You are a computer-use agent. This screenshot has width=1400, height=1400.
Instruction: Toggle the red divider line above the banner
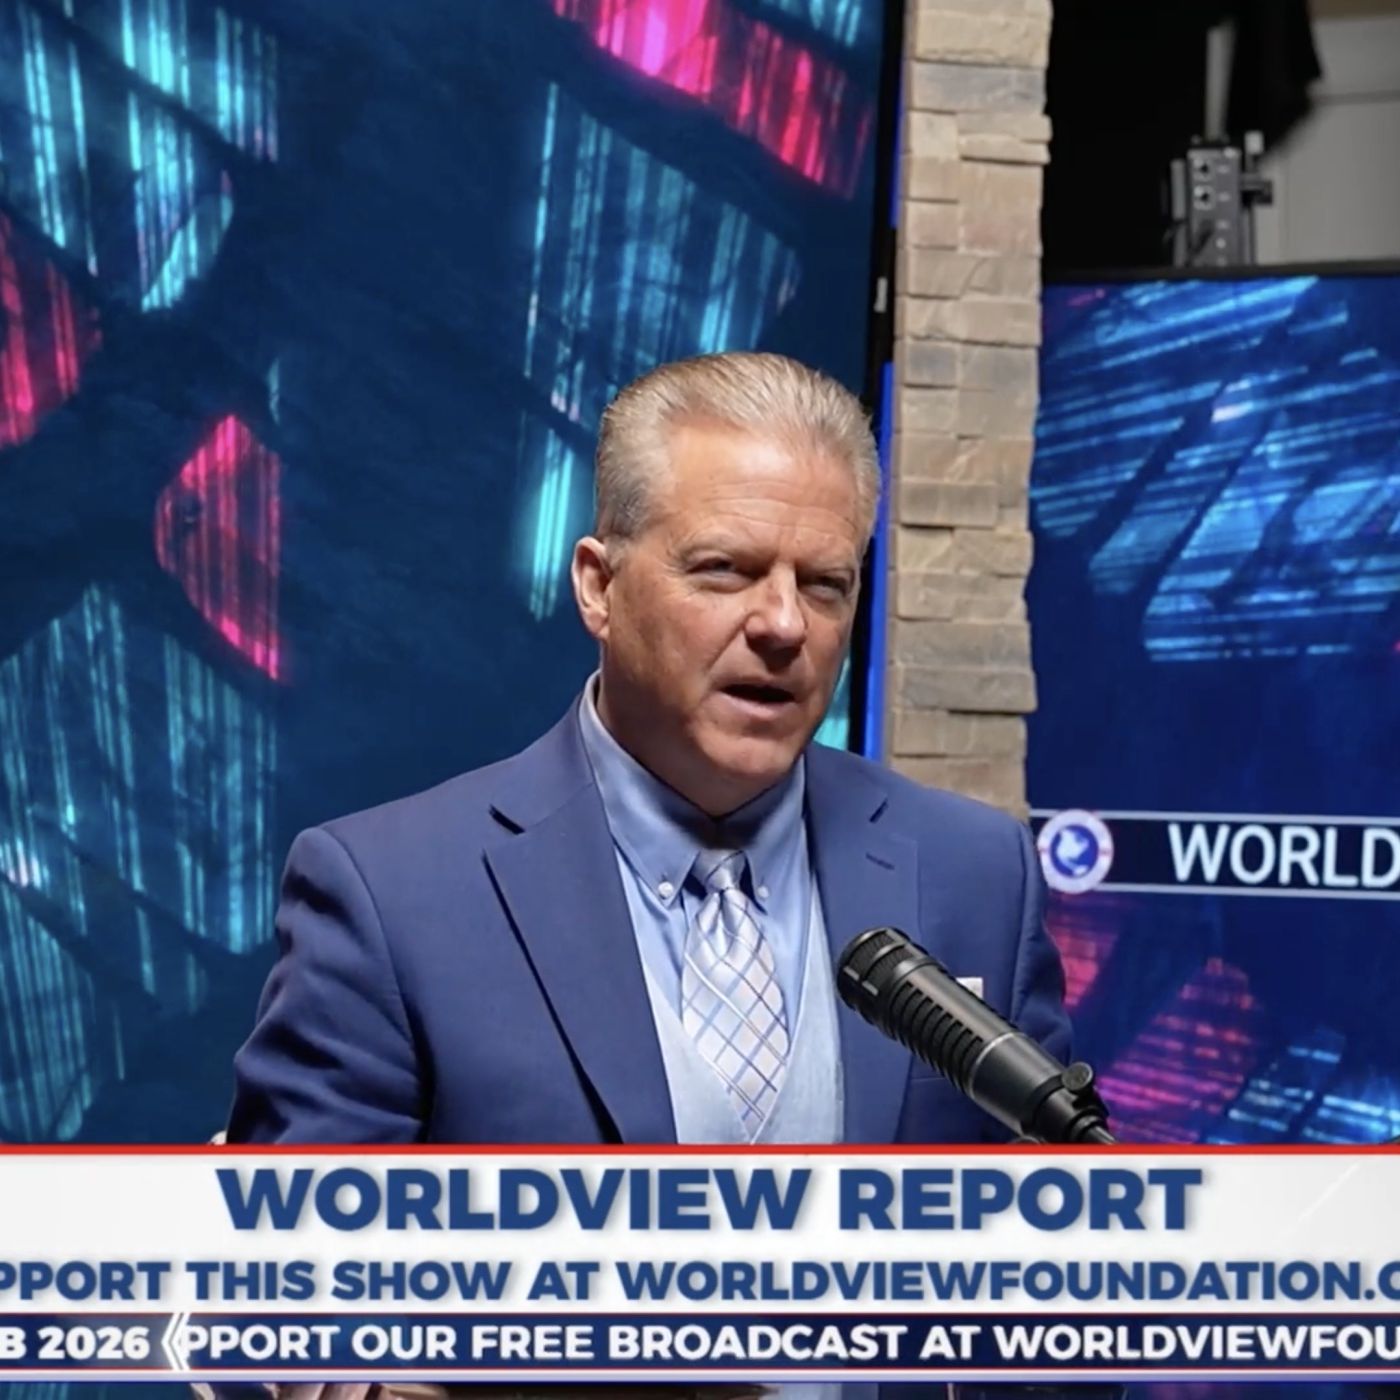(x=700, y=1153)
